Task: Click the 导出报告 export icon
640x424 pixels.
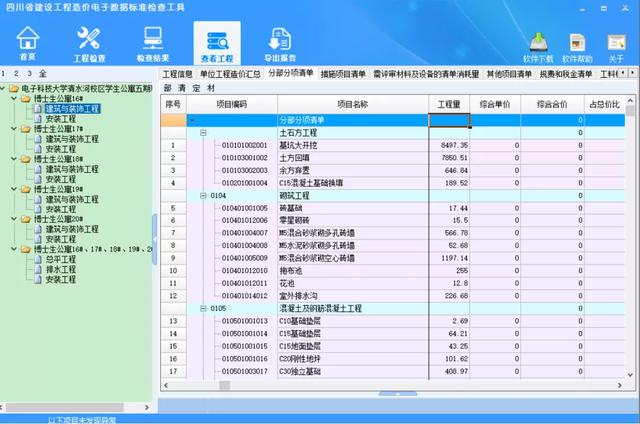Action: click(x=280, y=44)
